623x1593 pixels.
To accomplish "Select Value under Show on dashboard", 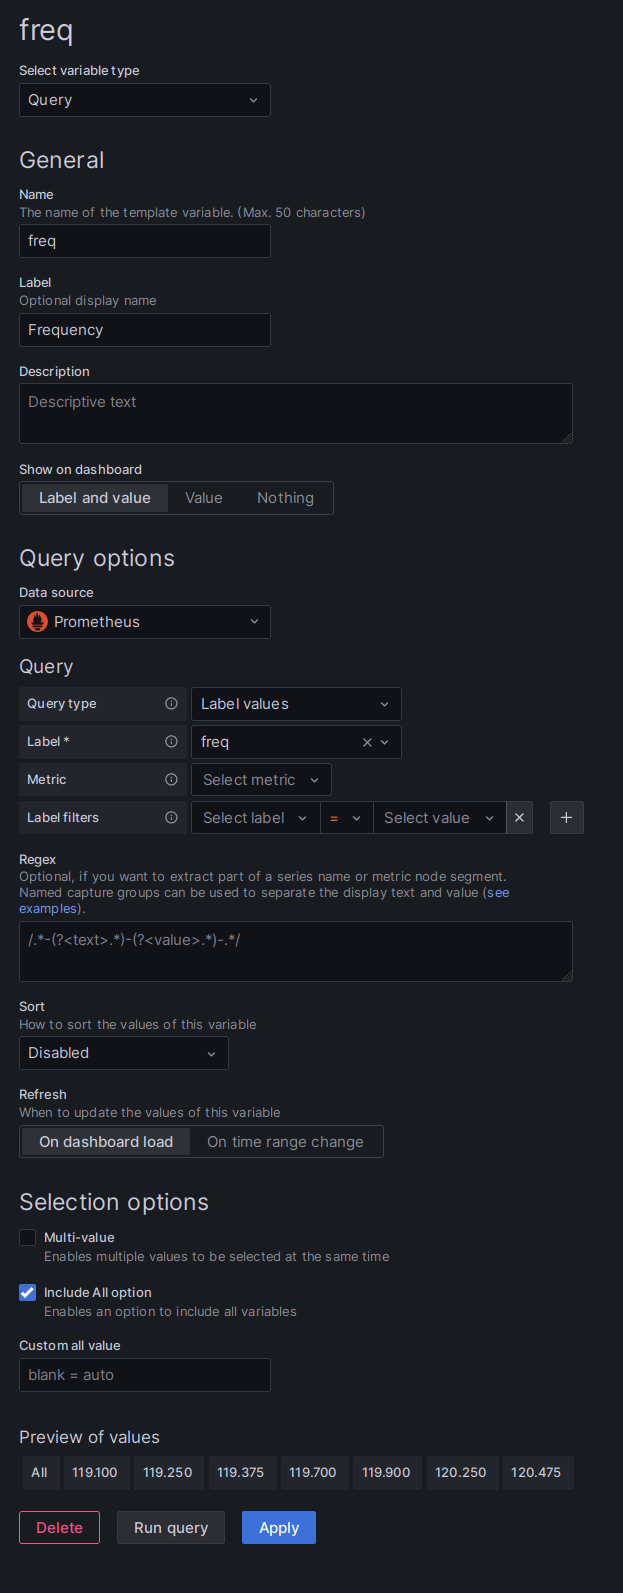I will 204,497.
